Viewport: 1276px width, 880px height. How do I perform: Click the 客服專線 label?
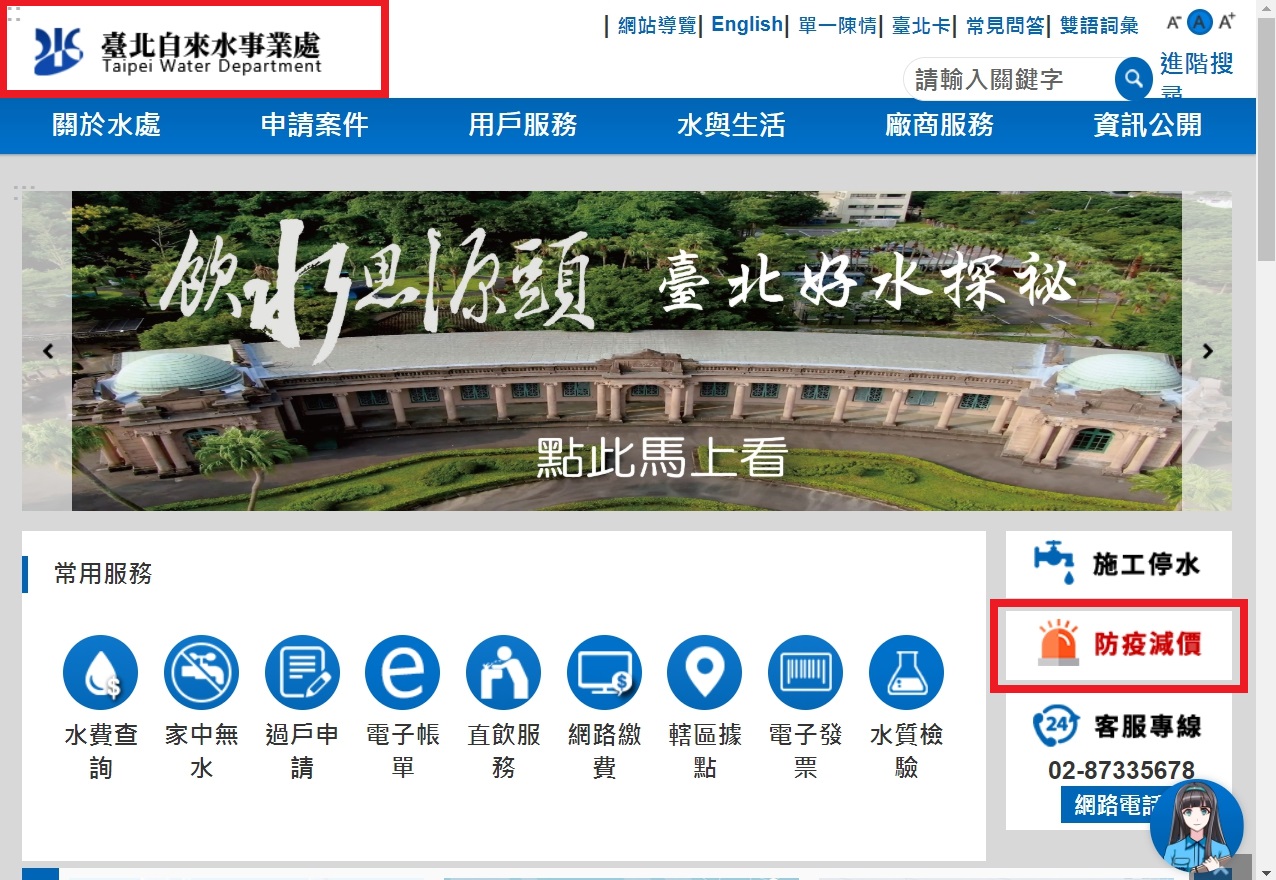coord(1148,727)
